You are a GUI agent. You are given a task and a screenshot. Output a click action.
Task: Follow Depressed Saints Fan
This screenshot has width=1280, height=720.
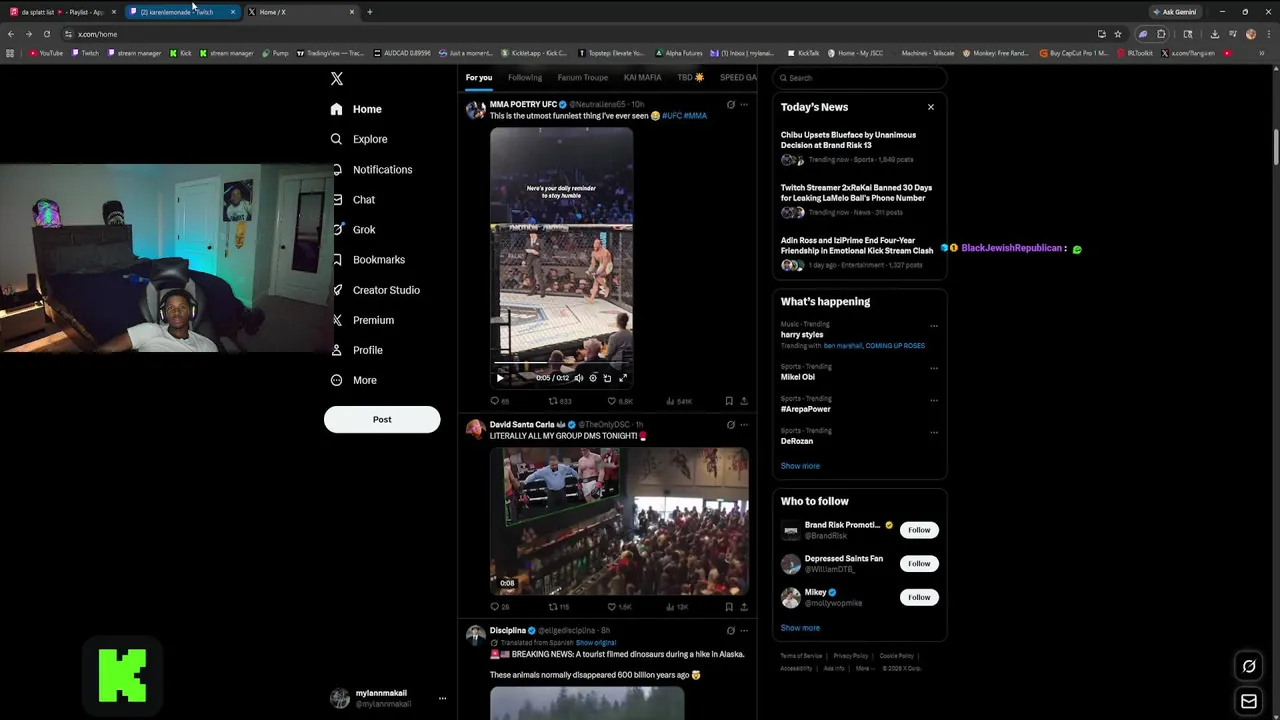coord(919,564)
